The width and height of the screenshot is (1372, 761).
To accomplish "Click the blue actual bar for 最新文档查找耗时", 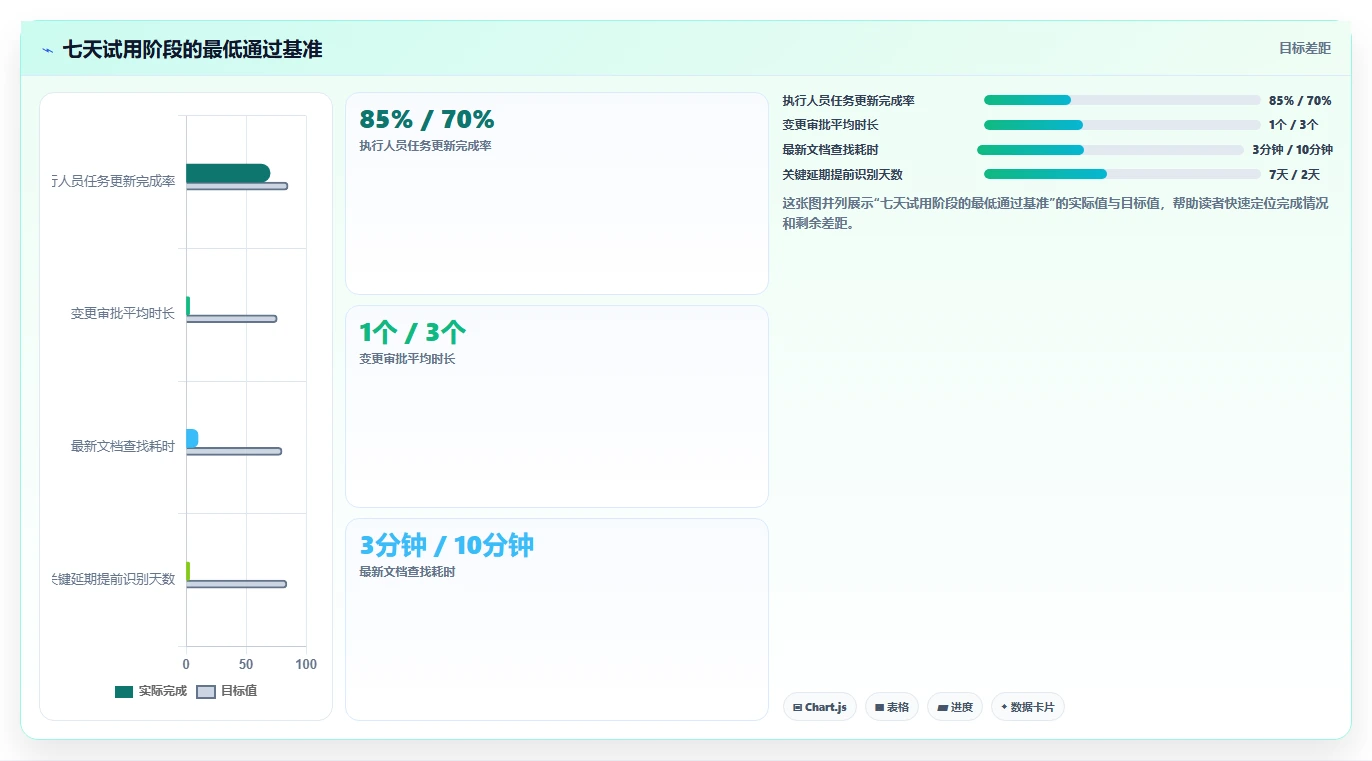I will pos(192,438).
